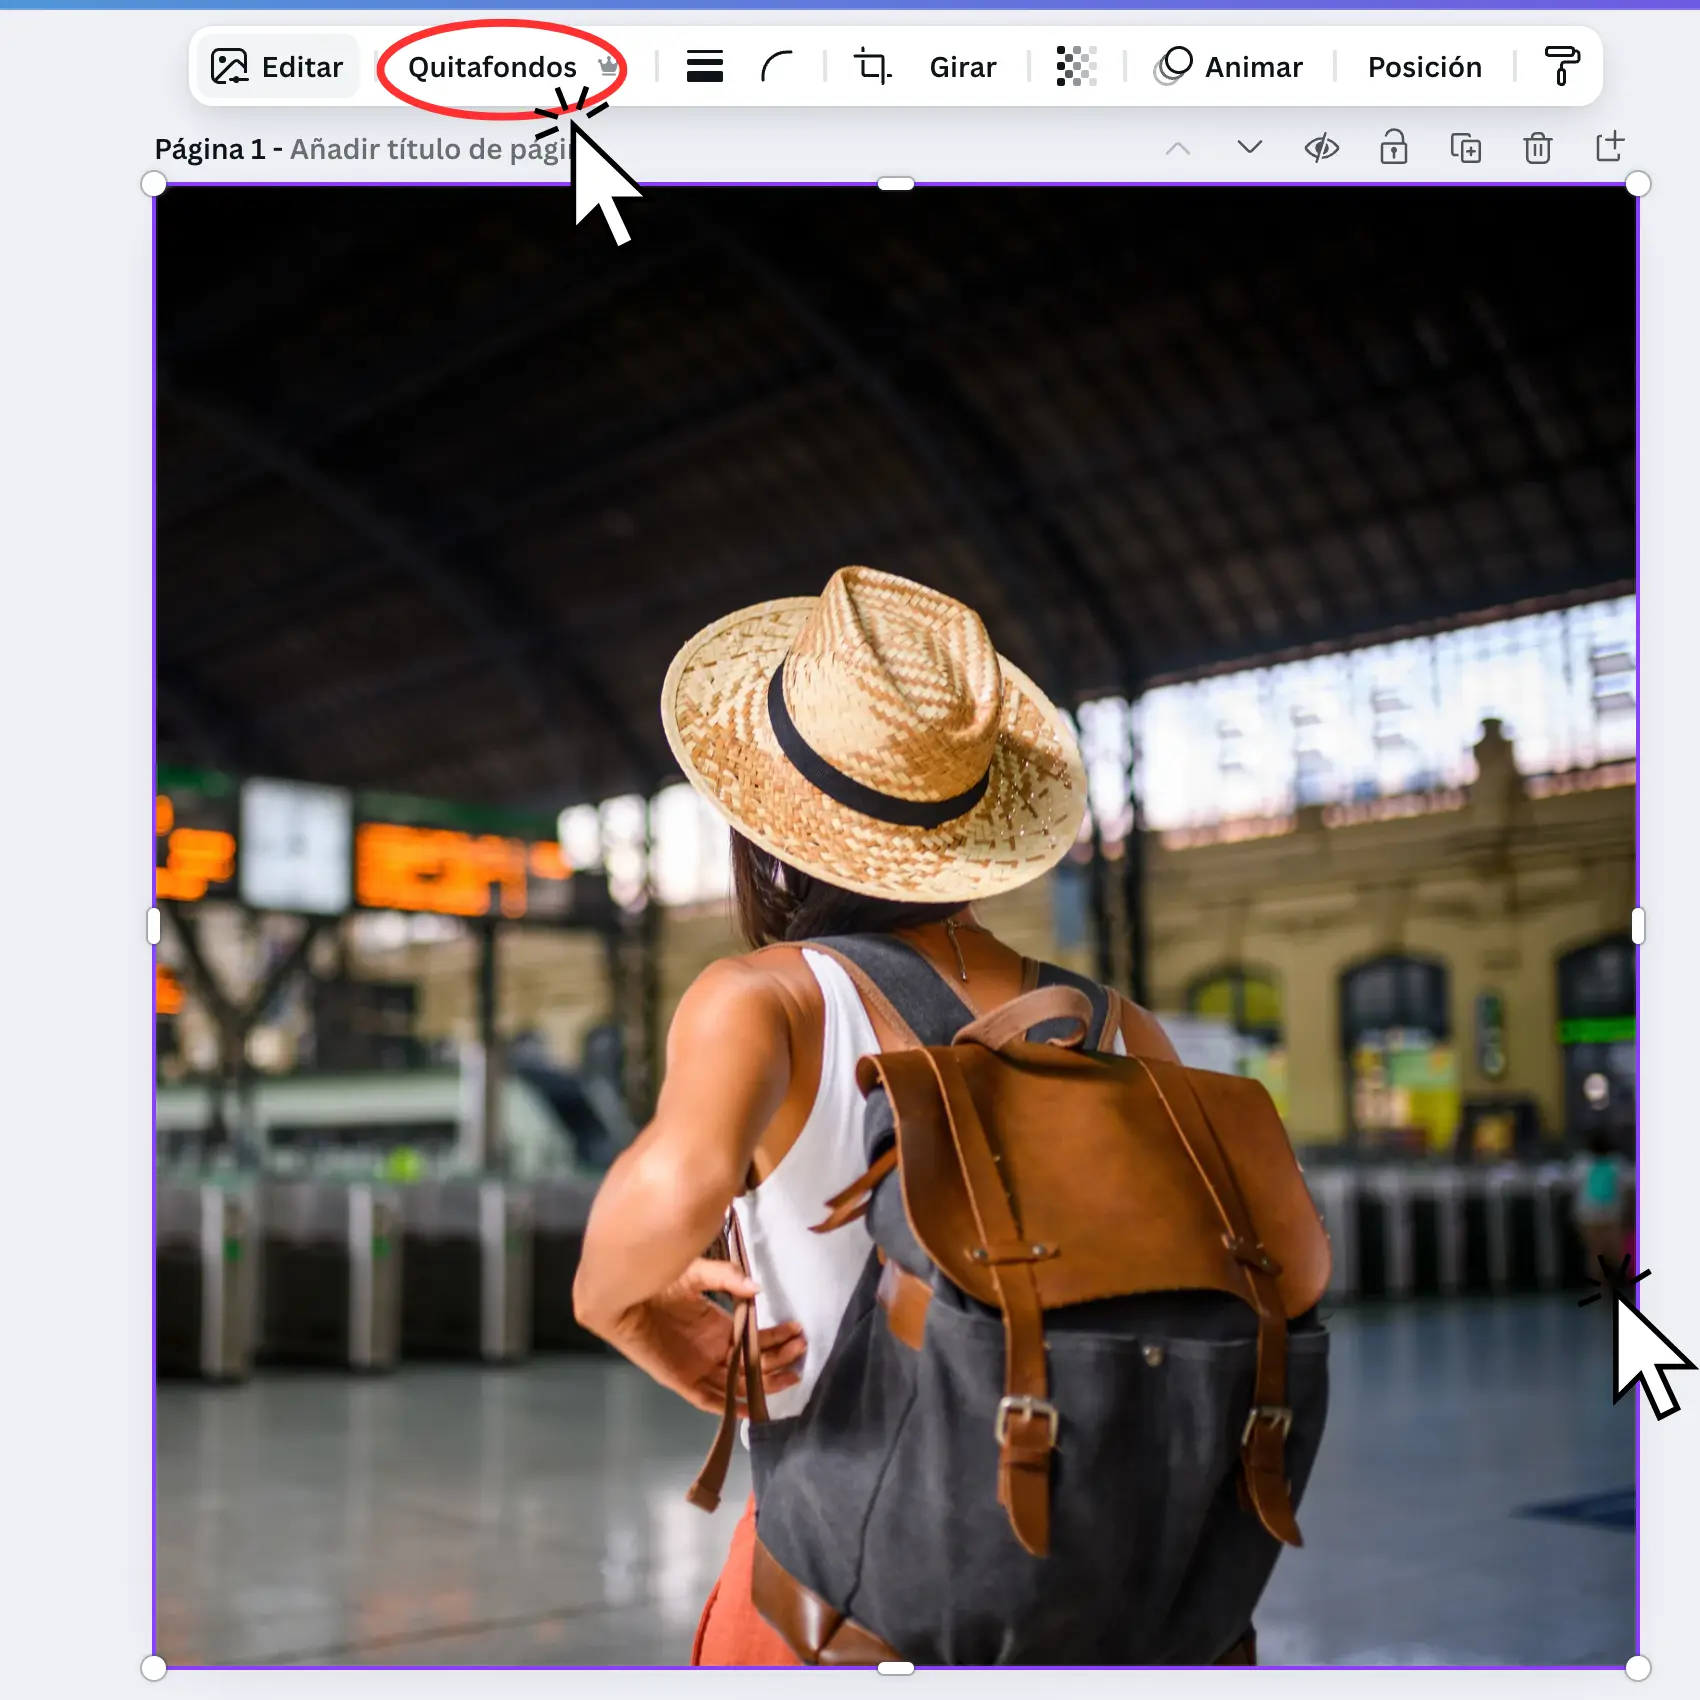Select the corner rounding icon

tap(777, 67)
